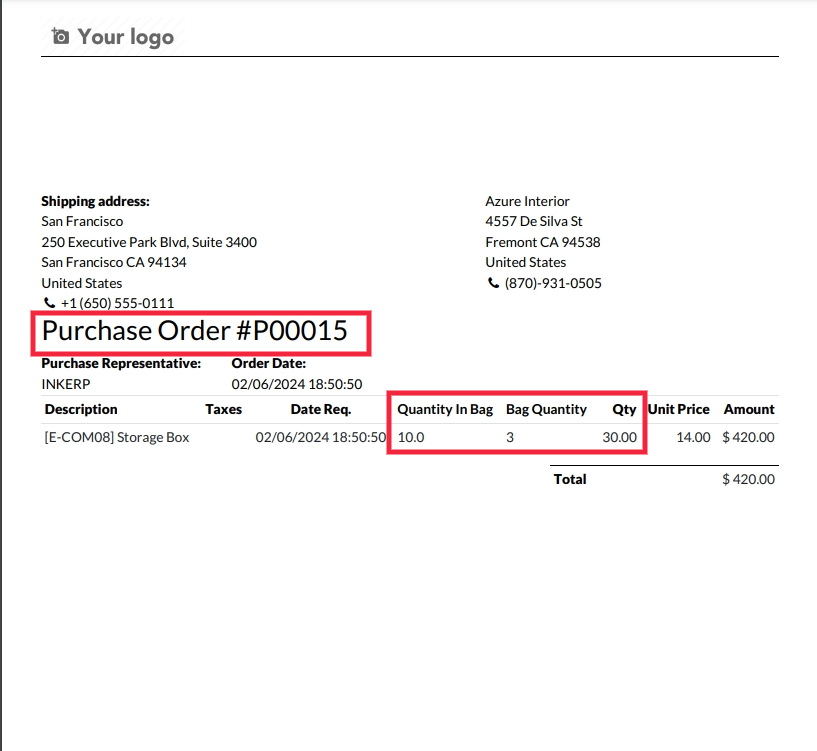Click the "Amount" column header

[749, 410]
